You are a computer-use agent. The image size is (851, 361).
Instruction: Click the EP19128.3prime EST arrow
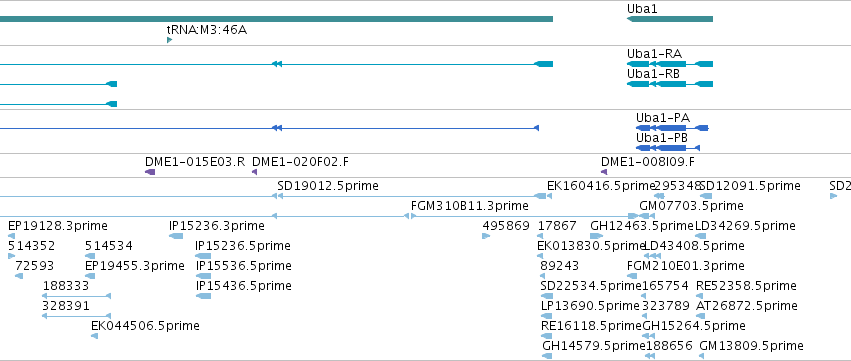(11, 236)
